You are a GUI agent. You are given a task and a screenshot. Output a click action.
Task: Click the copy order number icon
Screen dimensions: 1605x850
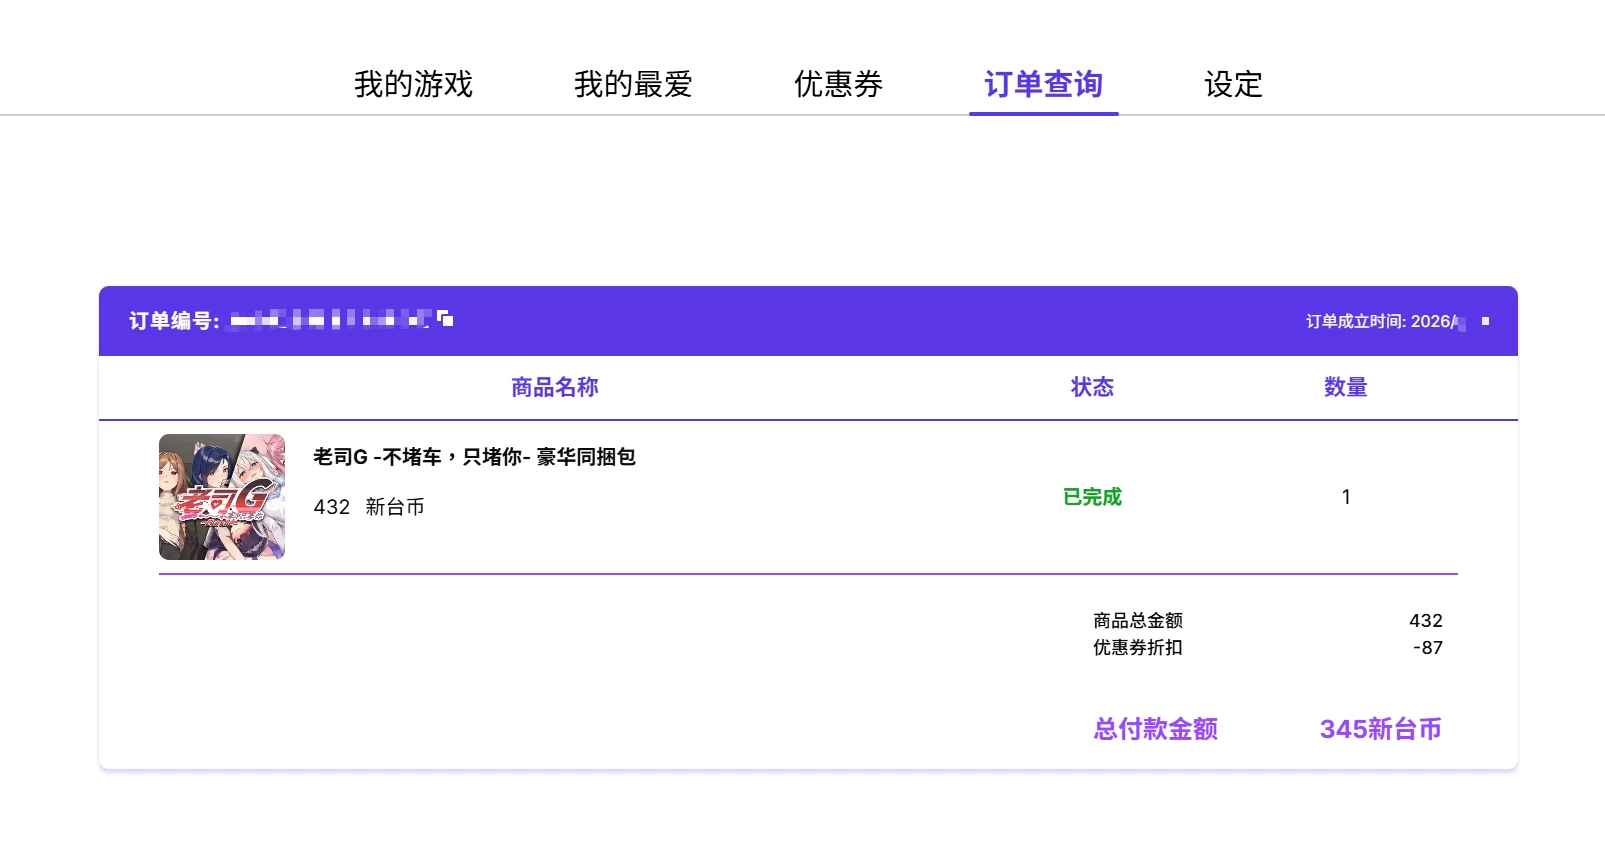tap(446, 319)
